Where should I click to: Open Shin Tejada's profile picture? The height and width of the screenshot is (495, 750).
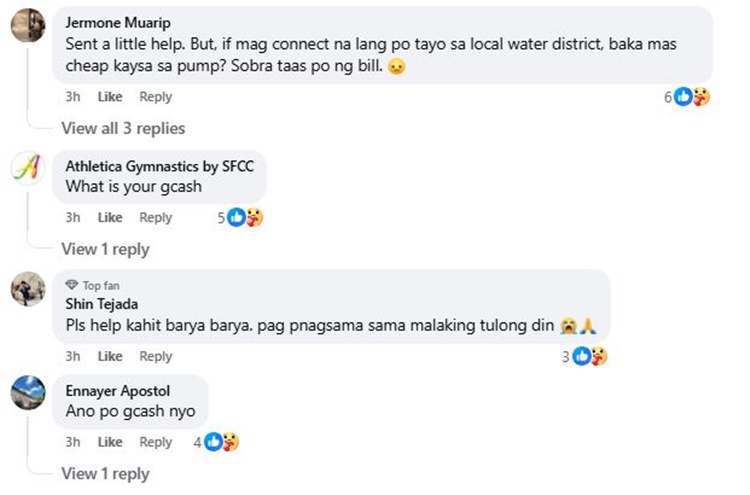point(27,290)
